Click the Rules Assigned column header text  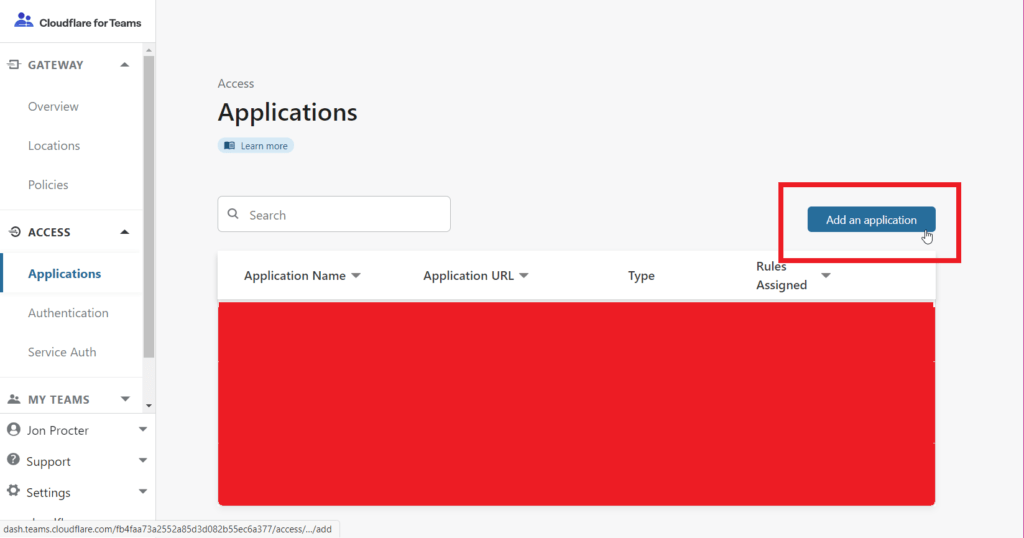click(x=782, y=276)
